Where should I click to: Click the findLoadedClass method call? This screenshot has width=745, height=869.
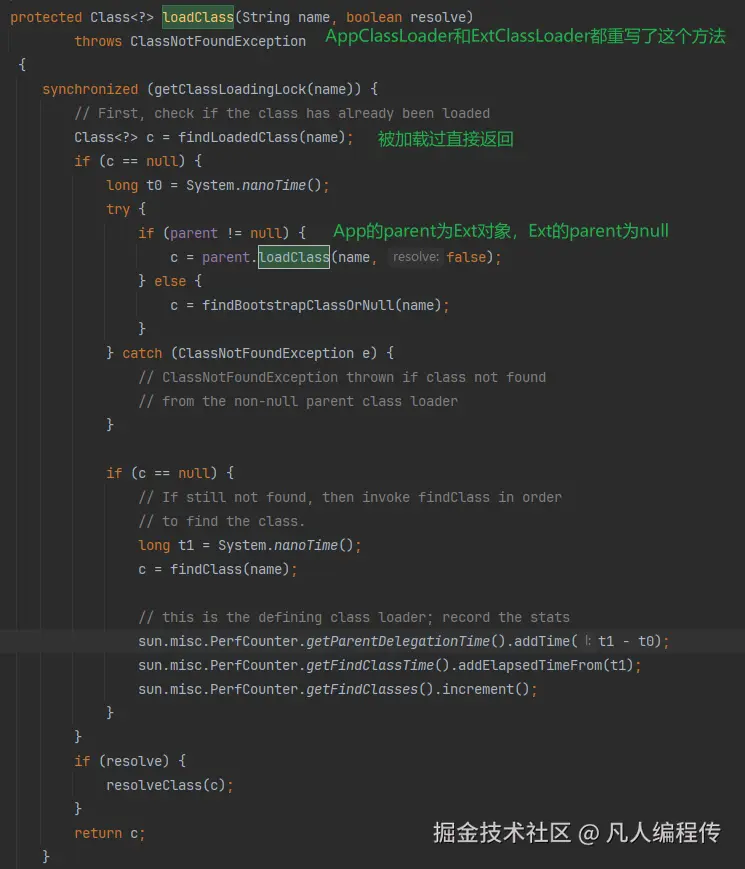point(238,137)
